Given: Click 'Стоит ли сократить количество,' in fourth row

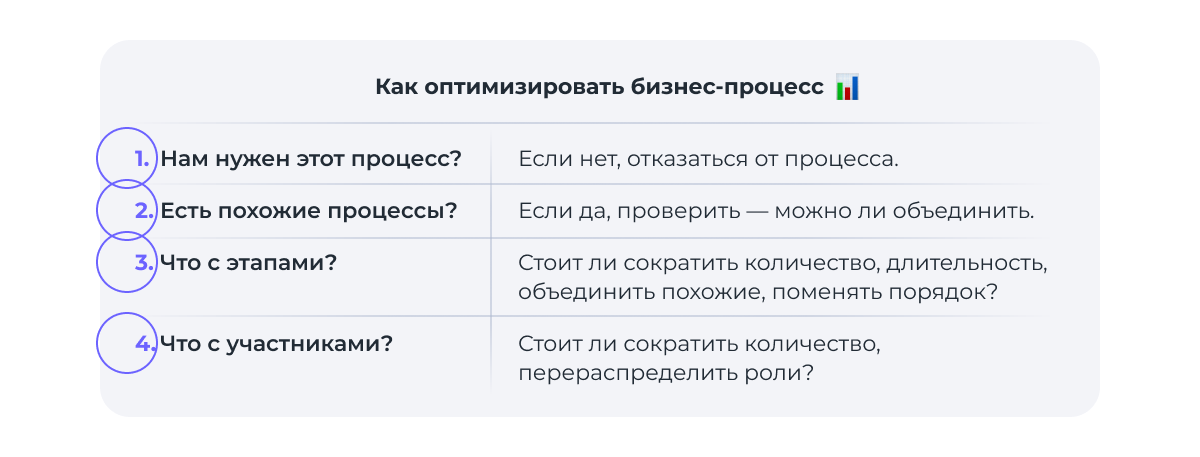Looking at the screenshot, I should coord(699,344).
